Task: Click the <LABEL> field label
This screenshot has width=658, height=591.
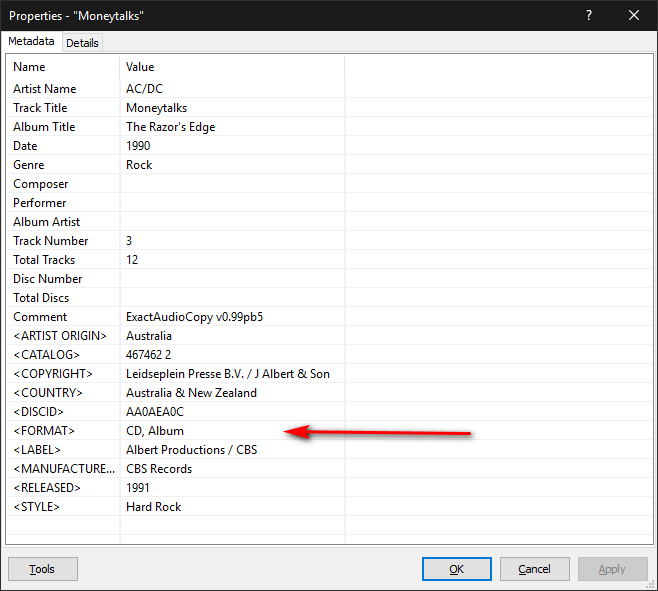Action: (37, 450)
